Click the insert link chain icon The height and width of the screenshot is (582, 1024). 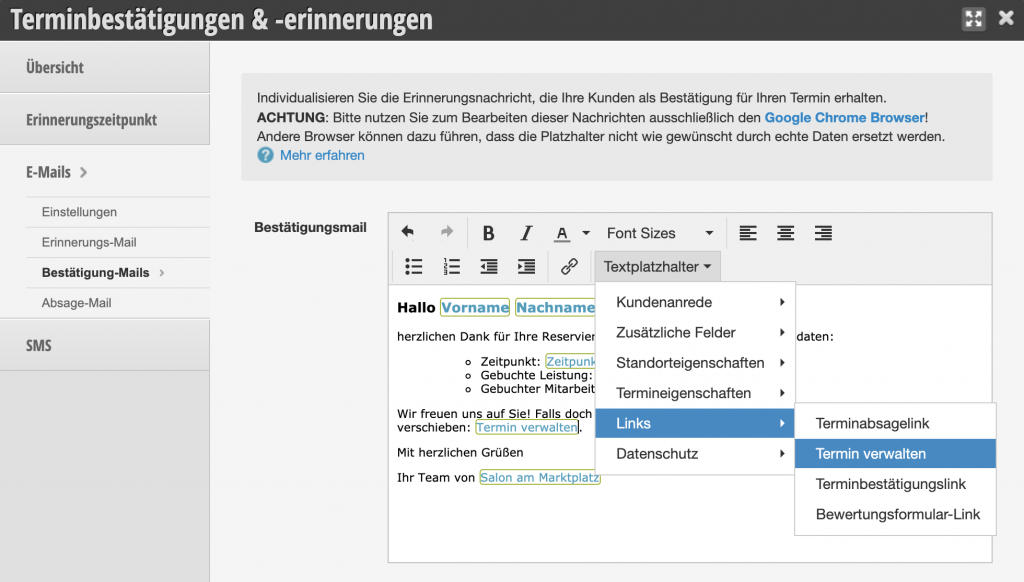point(569,266)
